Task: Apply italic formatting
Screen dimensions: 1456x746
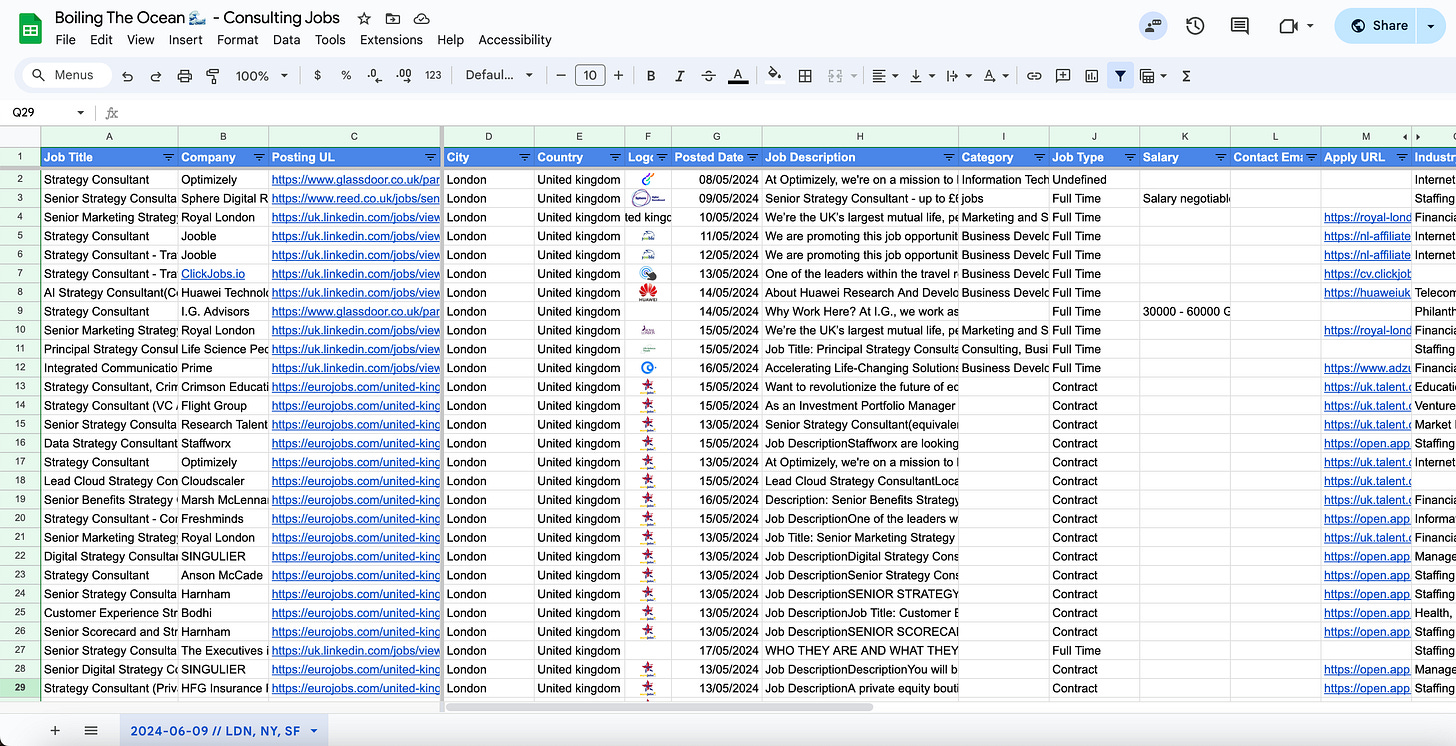Action: point(680,76)
